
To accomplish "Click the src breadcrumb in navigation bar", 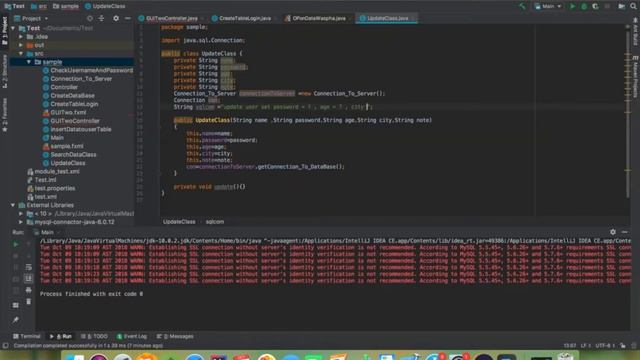I will click(x=39, y=6).
